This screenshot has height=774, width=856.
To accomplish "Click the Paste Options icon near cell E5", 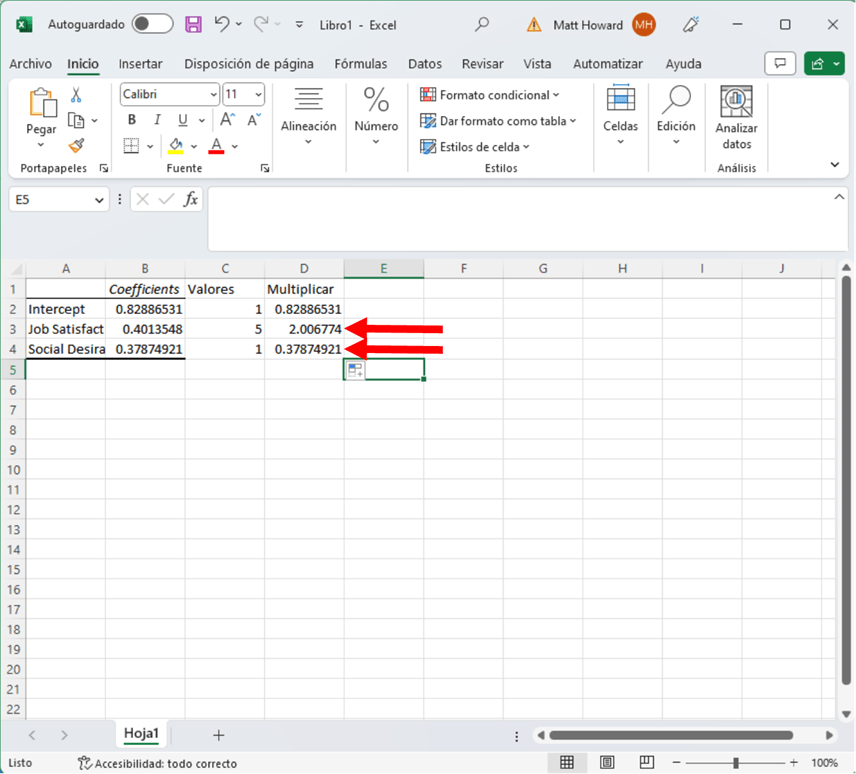I will click(355, 371).
